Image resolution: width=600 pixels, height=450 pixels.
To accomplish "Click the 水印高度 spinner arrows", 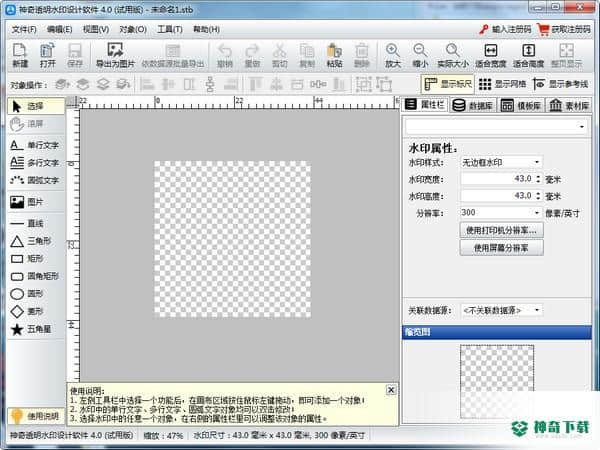I will coord(538,196).
